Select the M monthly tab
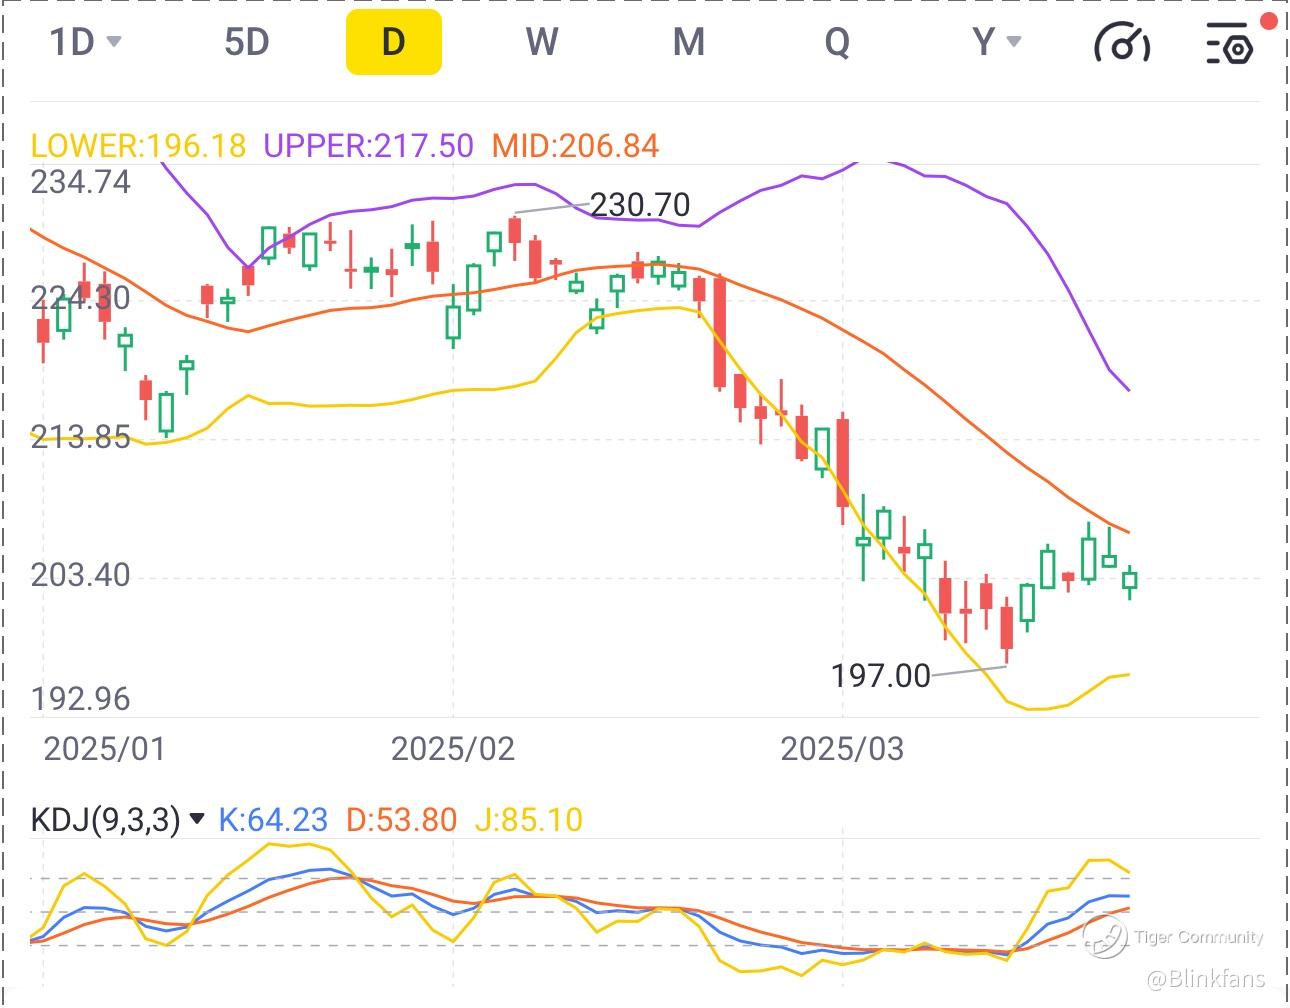Image resolution: width=1290 pixels, height=1008 pixels. click(x=688, y=42)
